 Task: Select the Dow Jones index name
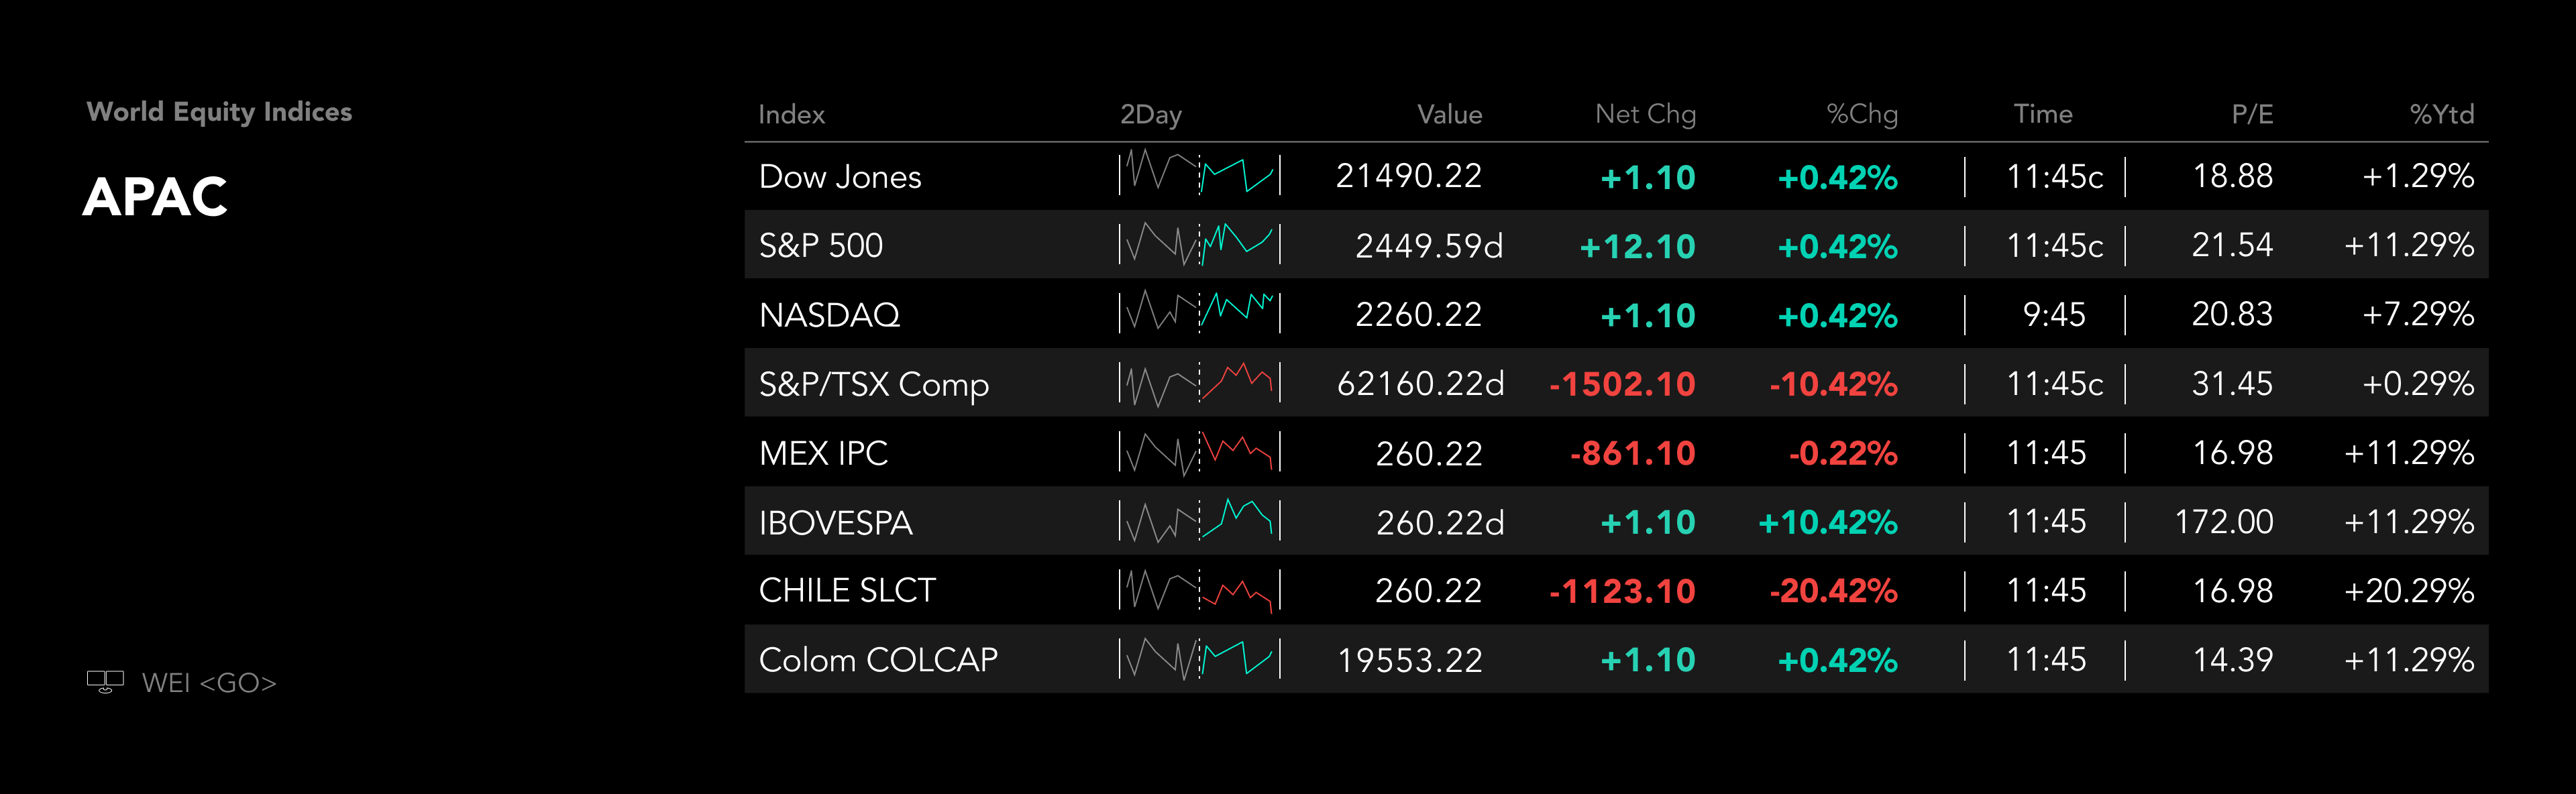pos(840,177)
